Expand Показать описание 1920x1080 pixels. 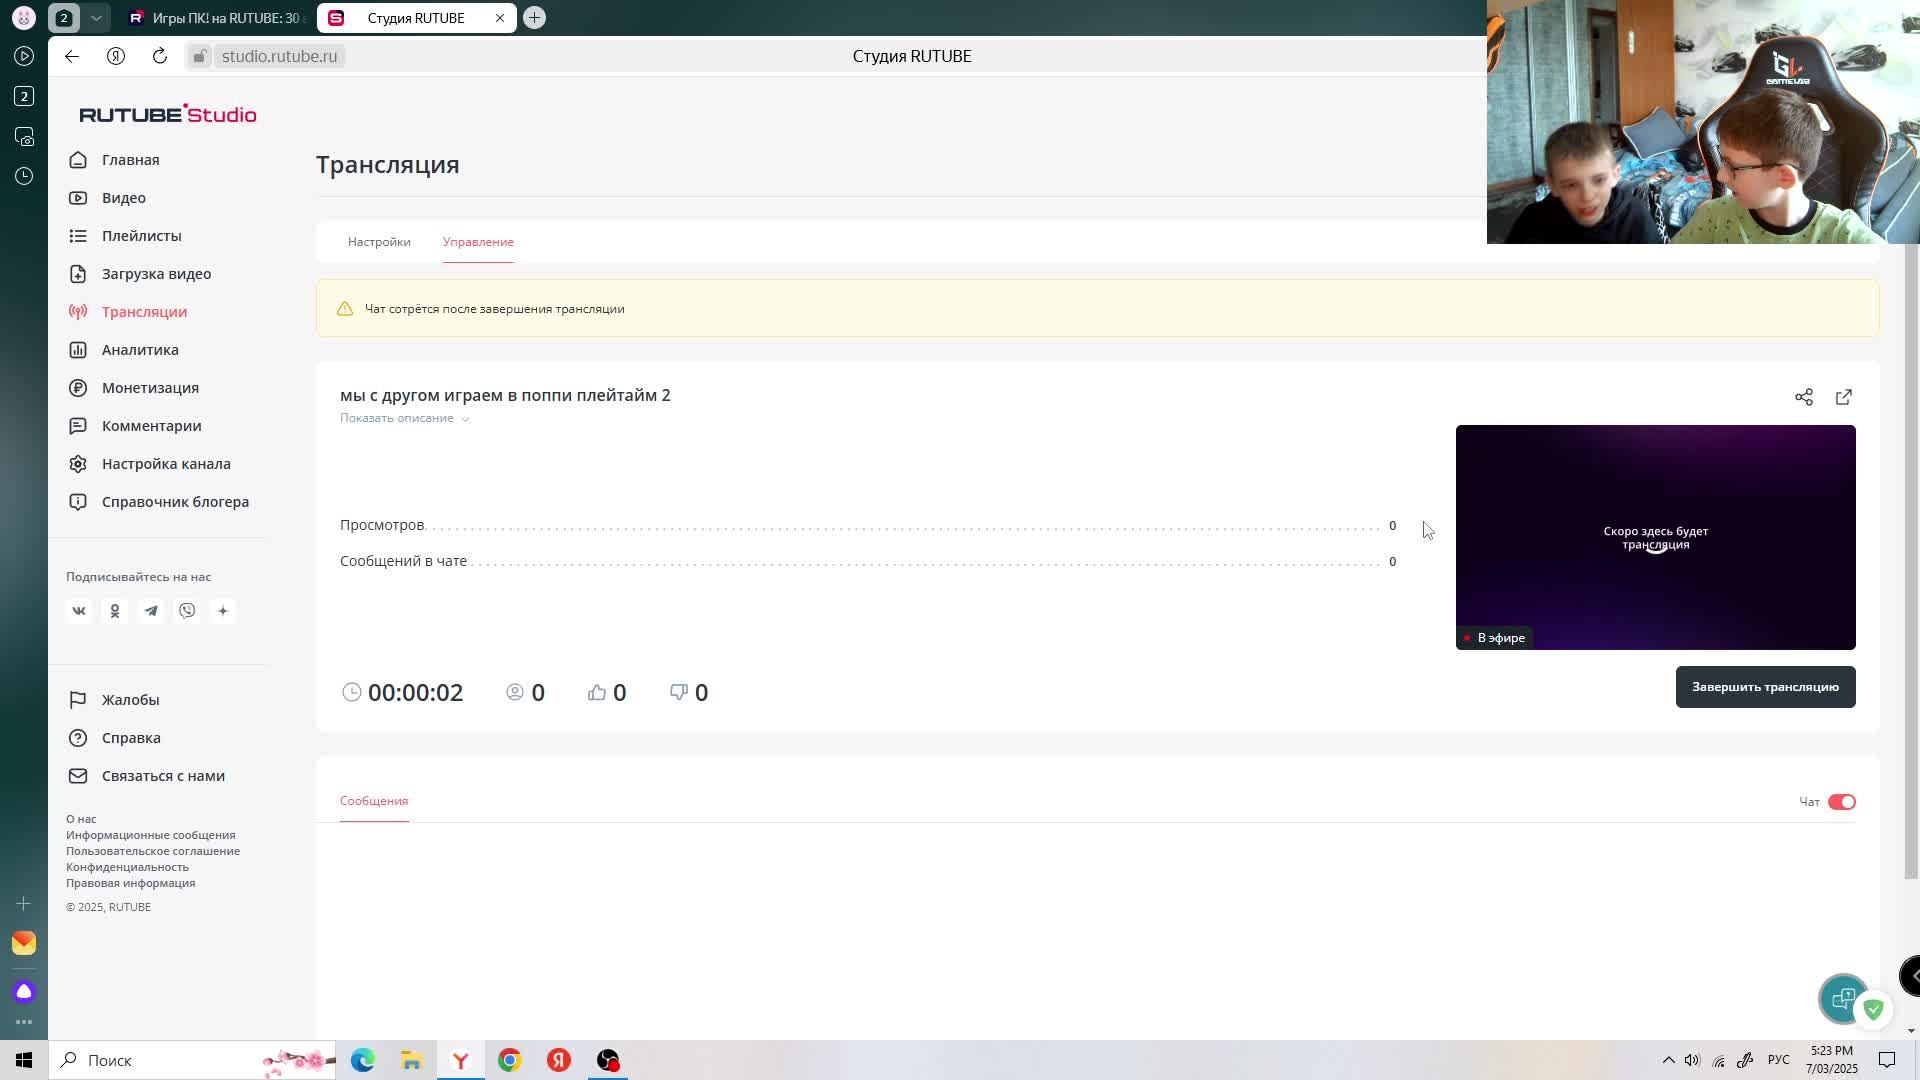[x=404, y=418]
